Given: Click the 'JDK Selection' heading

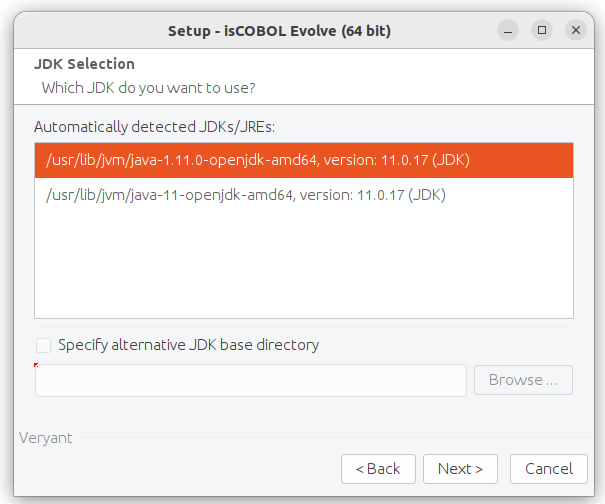Looking at the screenshot, I should point(84,64).
